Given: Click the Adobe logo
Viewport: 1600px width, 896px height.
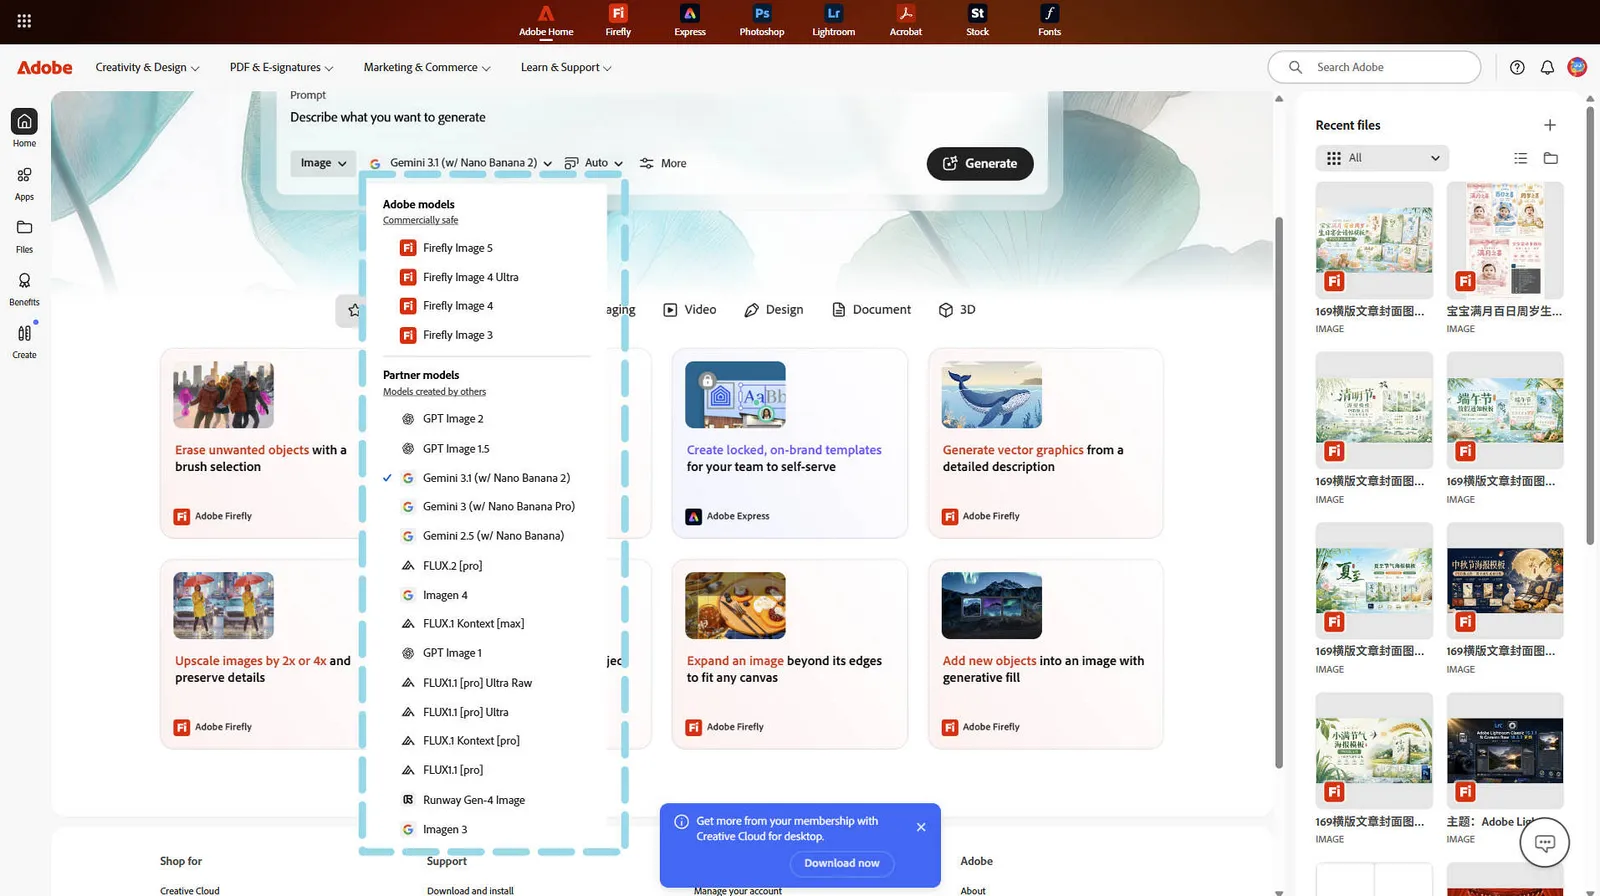Looking at the screenshot, I should coord(45,67).
